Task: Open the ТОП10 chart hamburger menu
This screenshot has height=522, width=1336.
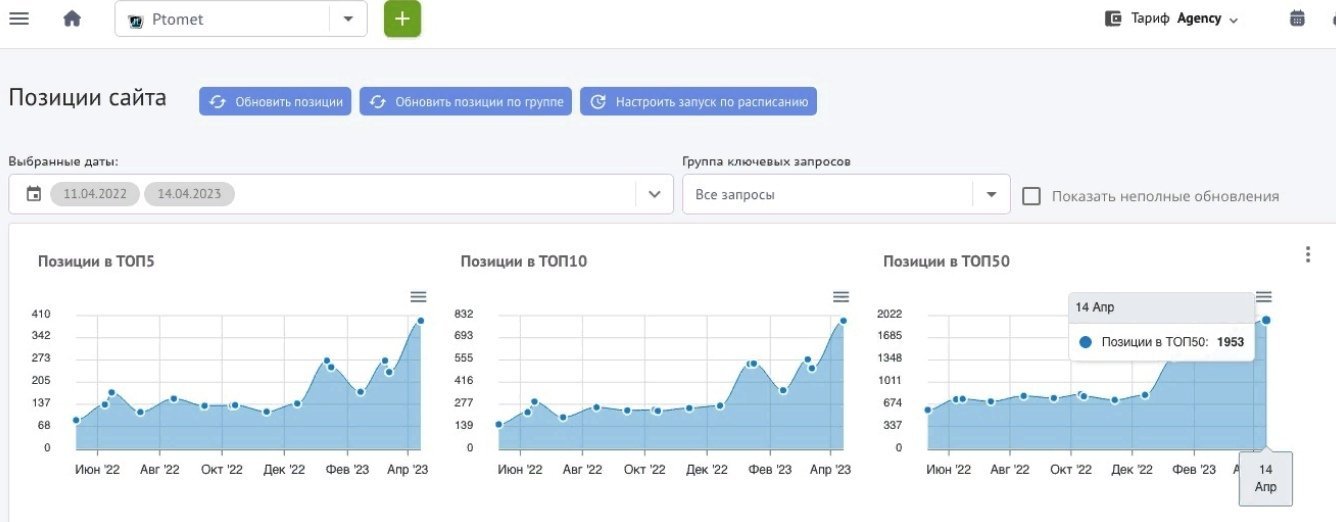Action: [x=841, y=297]
